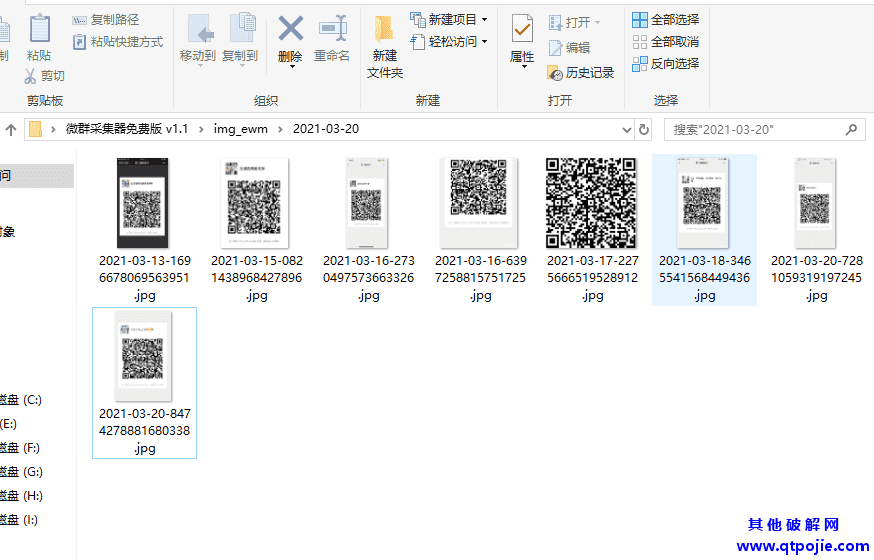The height and width of the screenshot is (560, 874).
Task: Select highlighted quick access item in sidebar
Action: [x=37, y=176]
